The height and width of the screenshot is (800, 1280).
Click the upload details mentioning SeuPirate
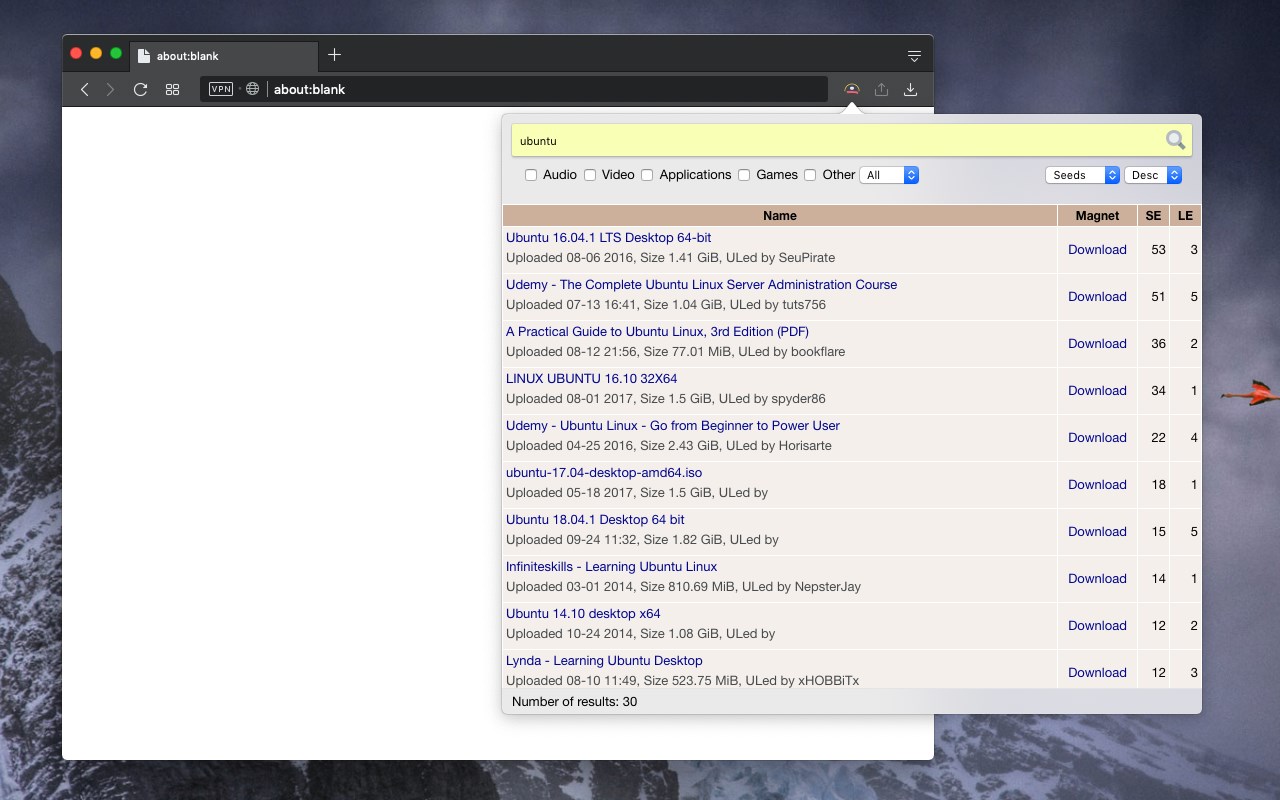pos(670,258)
